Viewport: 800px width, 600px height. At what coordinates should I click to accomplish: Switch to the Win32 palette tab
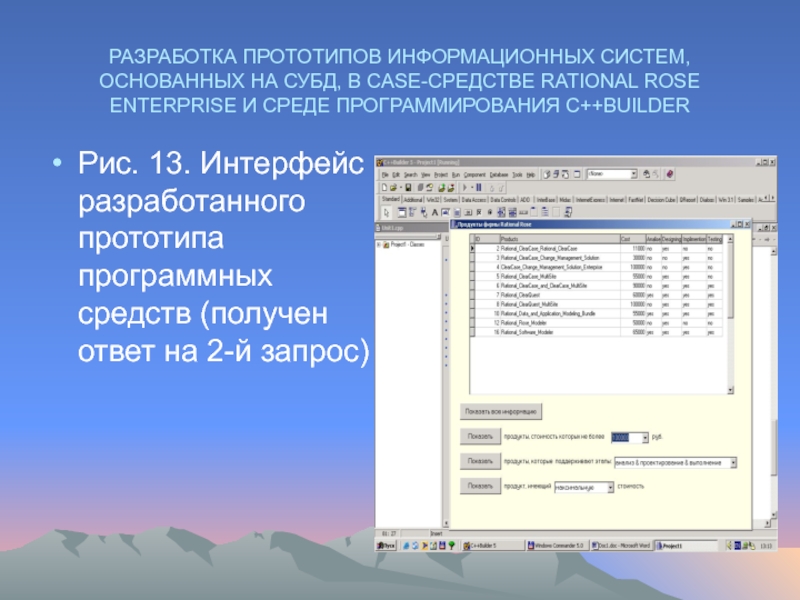pos(433,199)
